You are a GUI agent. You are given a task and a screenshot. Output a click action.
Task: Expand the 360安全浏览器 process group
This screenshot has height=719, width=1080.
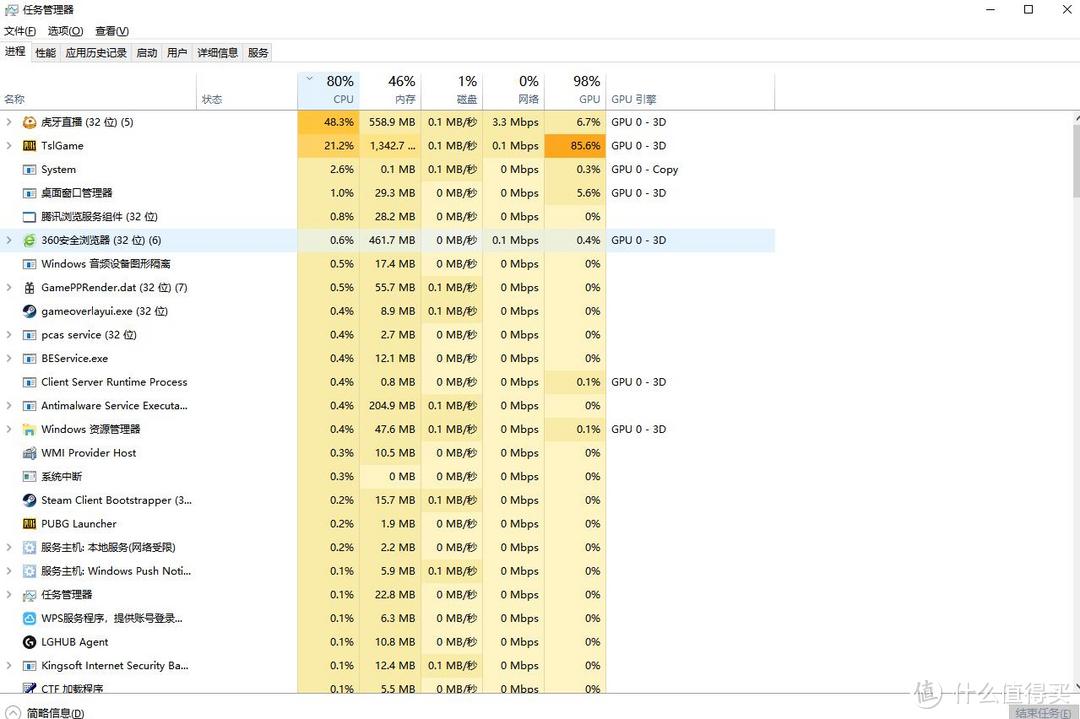[x=9, y=240]
